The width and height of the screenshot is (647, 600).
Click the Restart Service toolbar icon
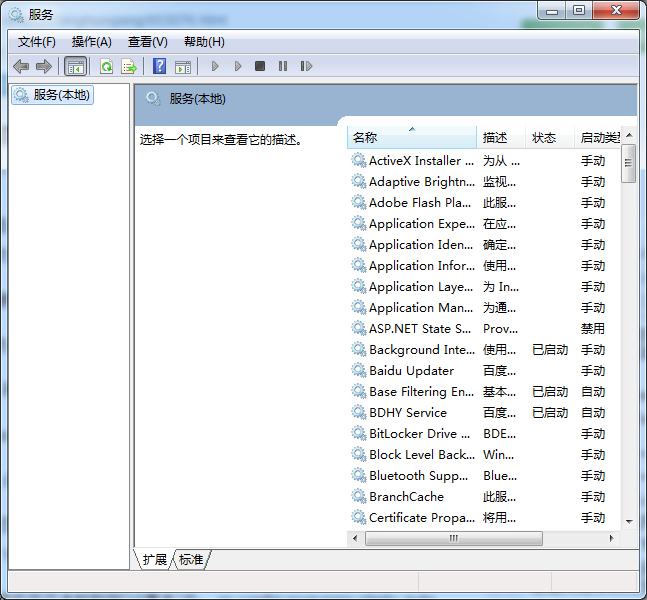[x=306, y=67]
